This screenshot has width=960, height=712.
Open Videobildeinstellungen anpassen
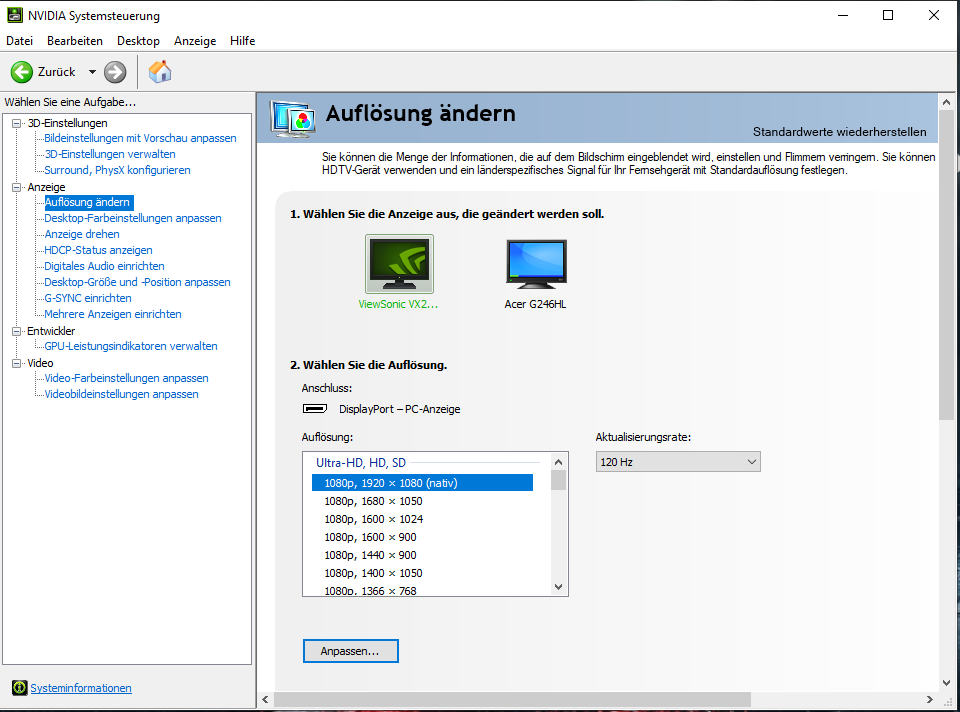pyautogui.click(x=121, y=394)
